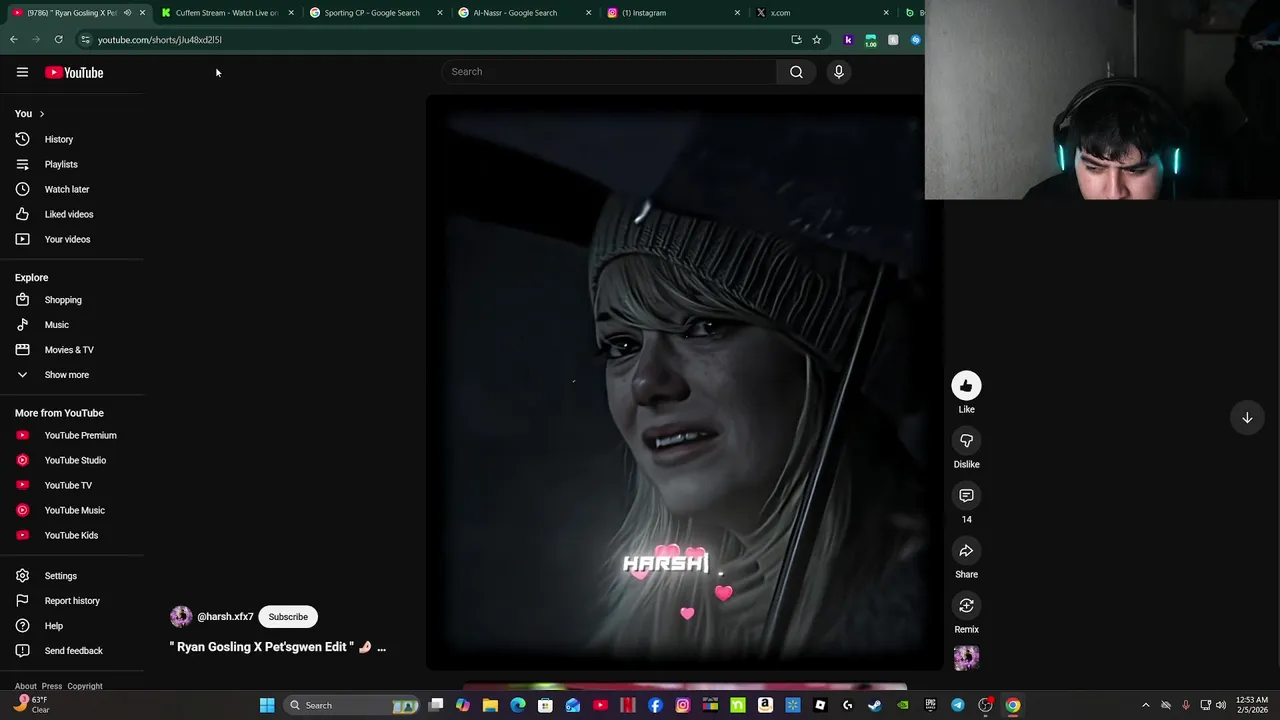
Task: Go back in browser
Action: pos(14,40)
